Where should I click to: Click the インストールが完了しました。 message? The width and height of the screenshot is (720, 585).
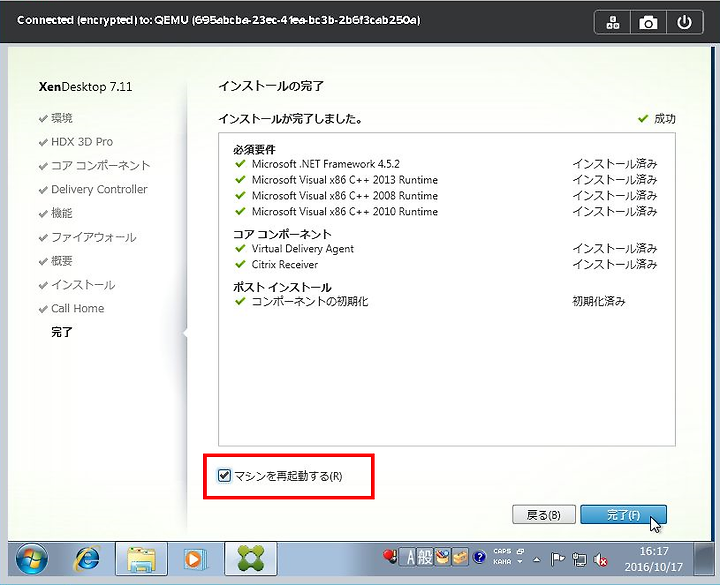291,119
